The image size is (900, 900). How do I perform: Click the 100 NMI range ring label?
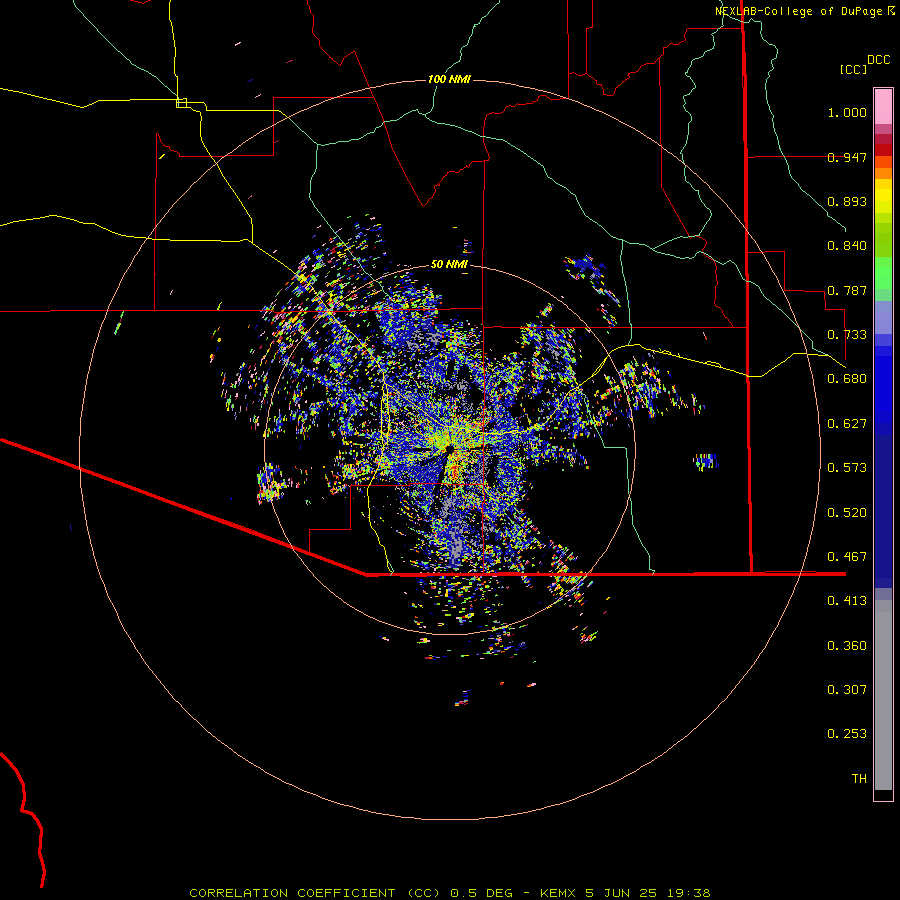449,79
